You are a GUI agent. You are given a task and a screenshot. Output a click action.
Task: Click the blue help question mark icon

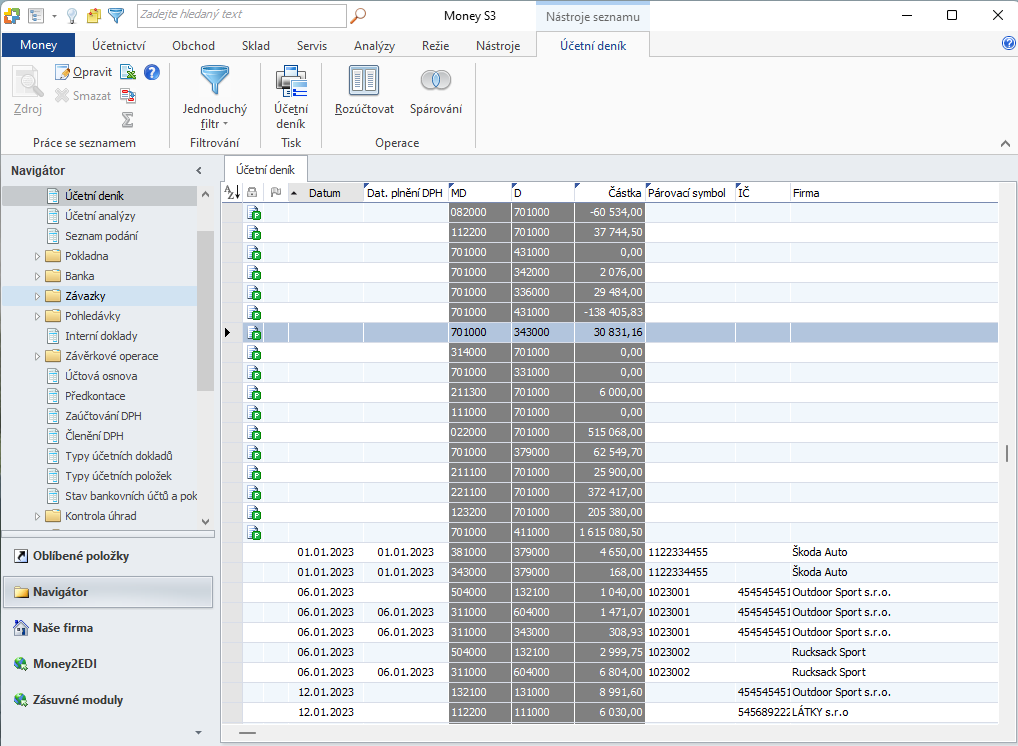[x=152, y=72]
